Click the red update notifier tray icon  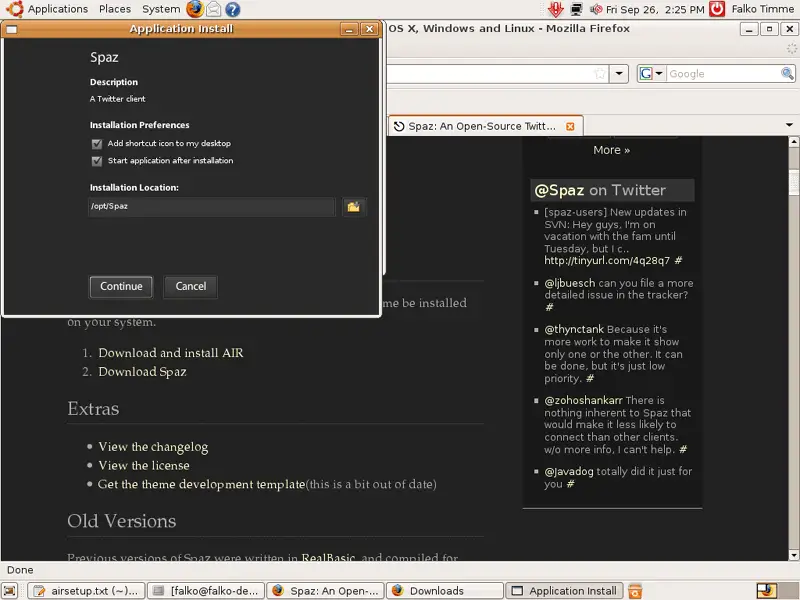point(556,9)
